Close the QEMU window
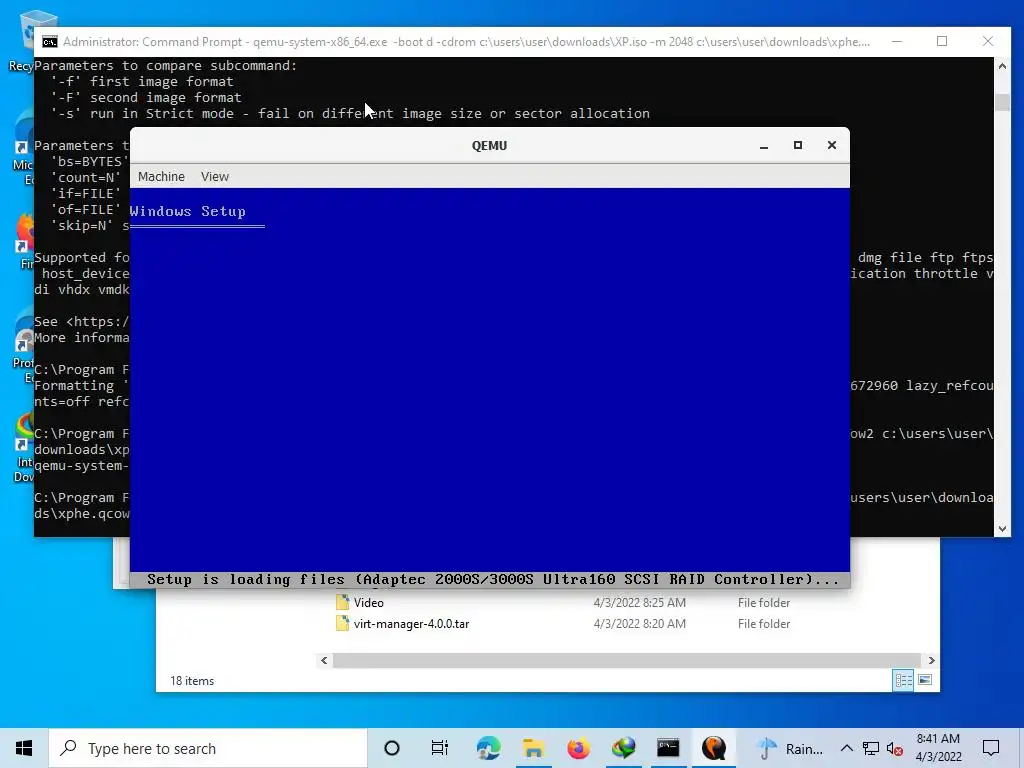The image size is (1024, 768). [x=831, y=145]
